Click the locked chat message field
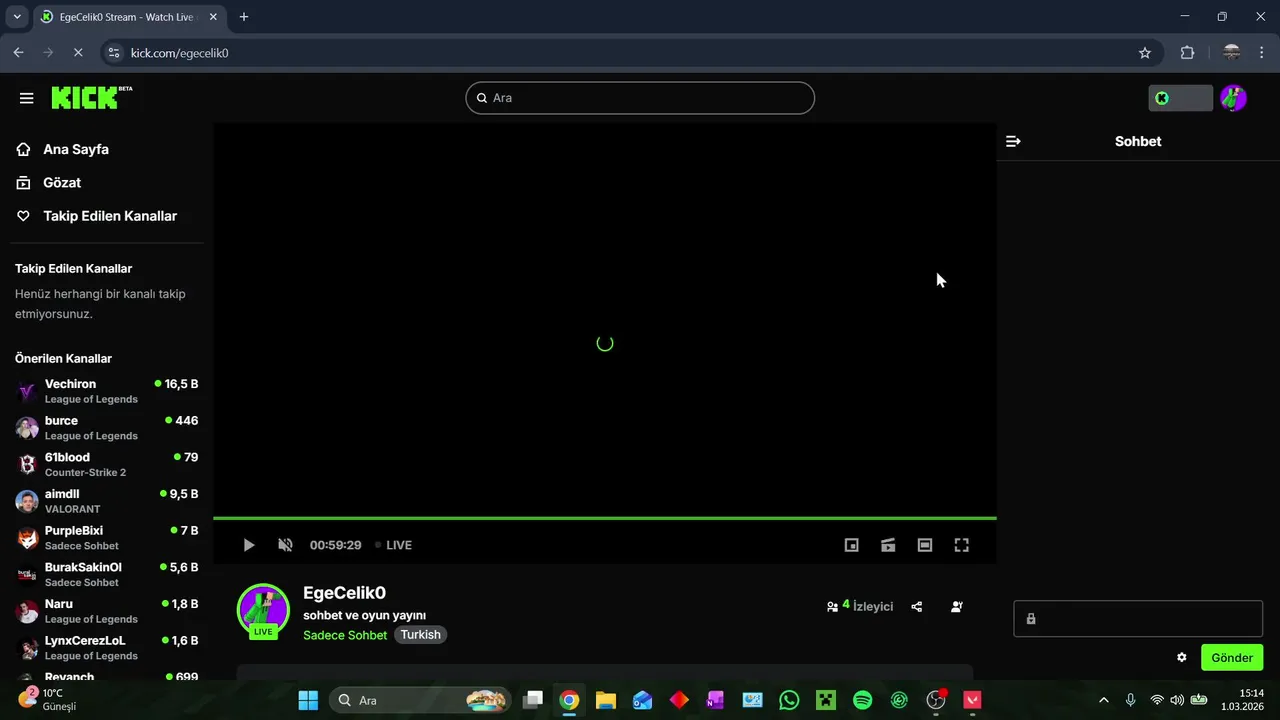The width and height of the screenshot is (1280, 720). pyautogui.click(x=1138, y=619)
